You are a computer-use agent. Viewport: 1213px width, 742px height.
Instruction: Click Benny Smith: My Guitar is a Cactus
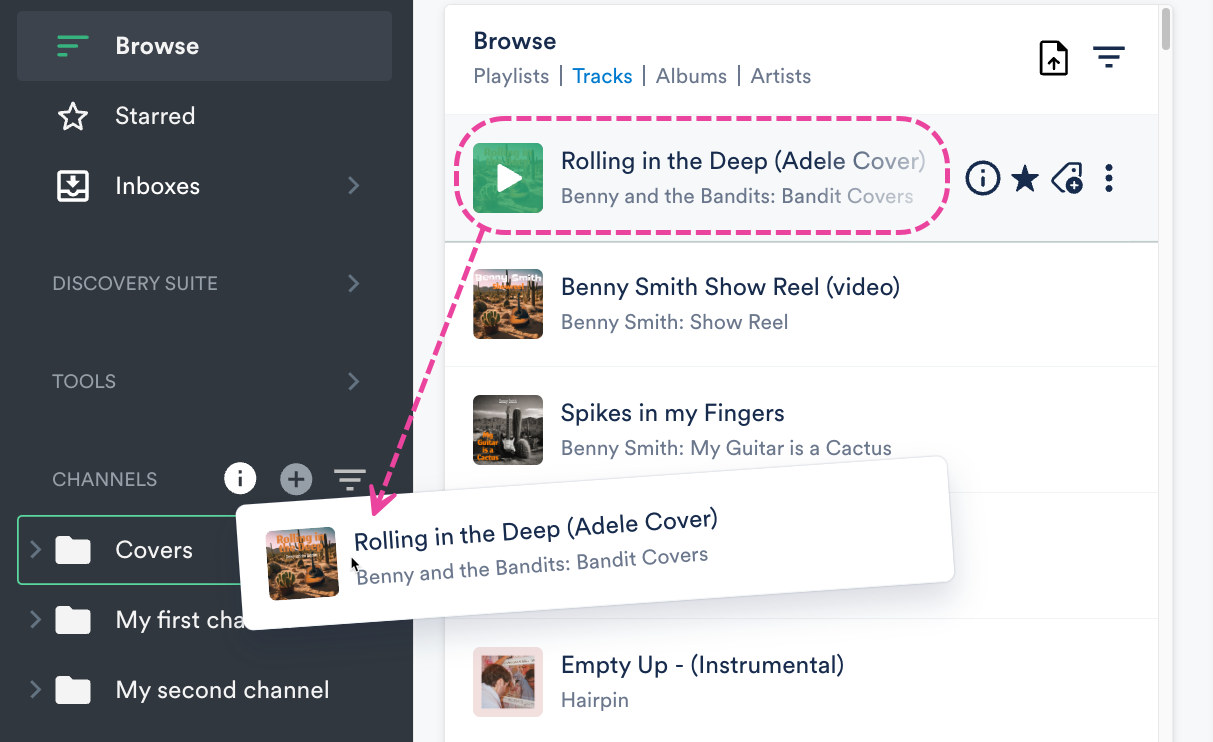pyautogui.click(x=726, y=448)
